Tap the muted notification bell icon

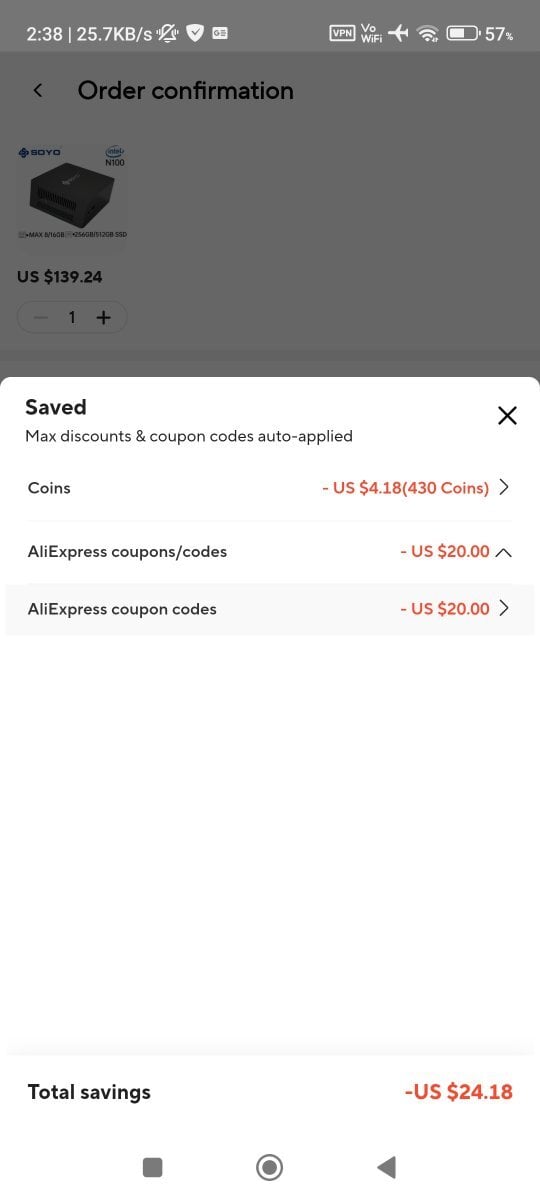[169, 34]
